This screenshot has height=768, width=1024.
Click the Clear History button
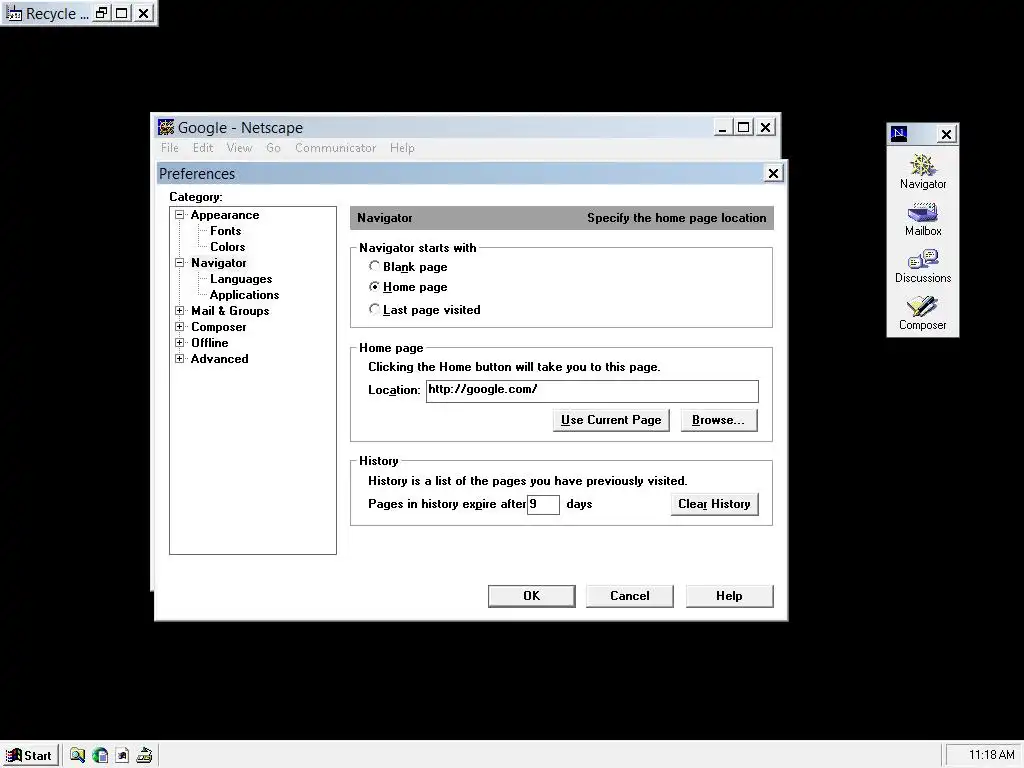[x=714, y=504]
